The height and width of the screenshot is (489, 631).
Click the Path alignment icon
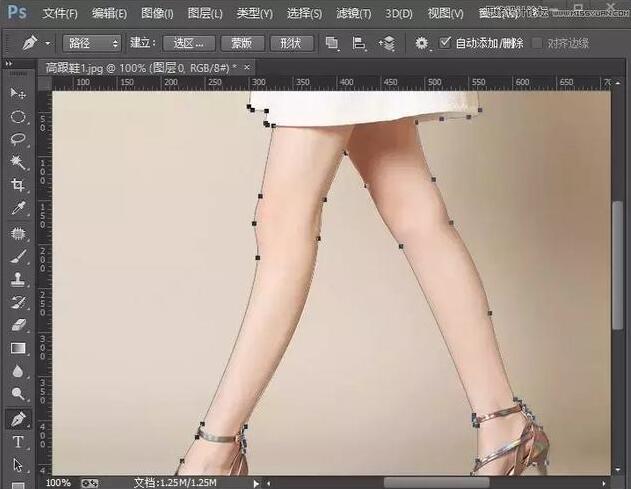[x=359, y=43]
